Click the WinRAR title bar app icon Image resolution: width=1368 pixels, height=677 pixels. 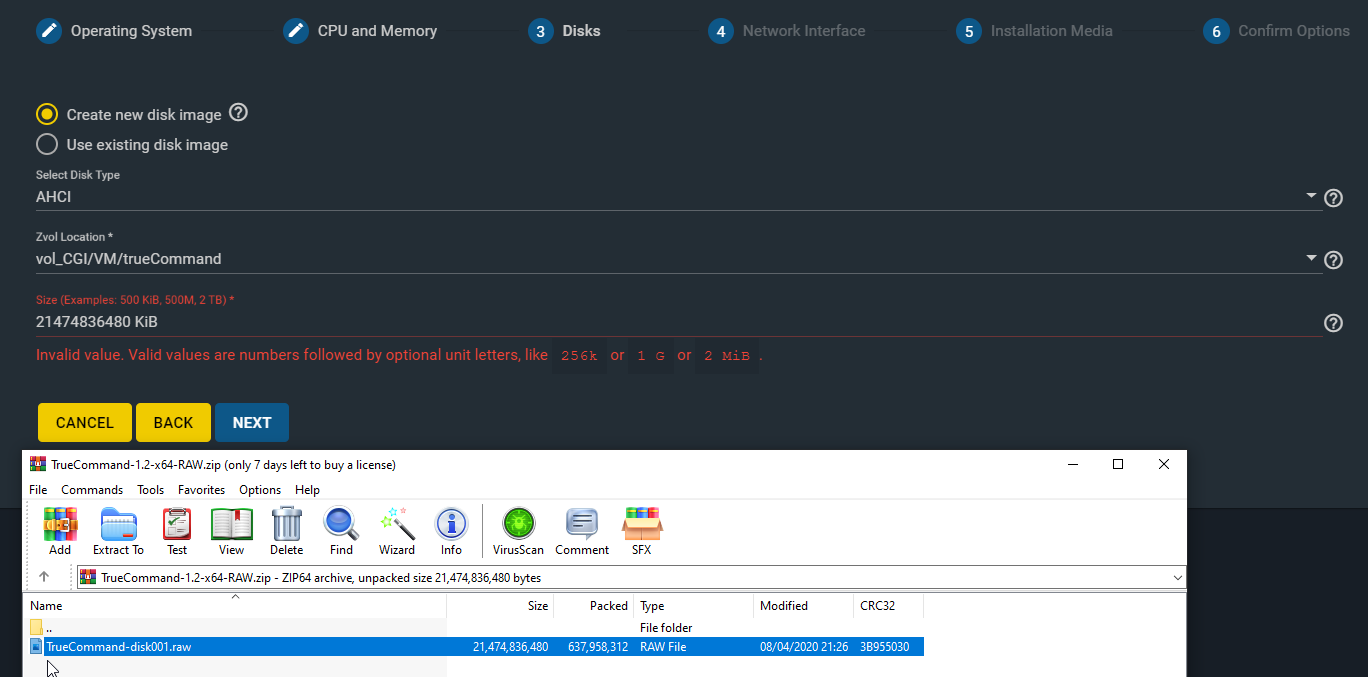pyautogui.click(x=38, y=464)
